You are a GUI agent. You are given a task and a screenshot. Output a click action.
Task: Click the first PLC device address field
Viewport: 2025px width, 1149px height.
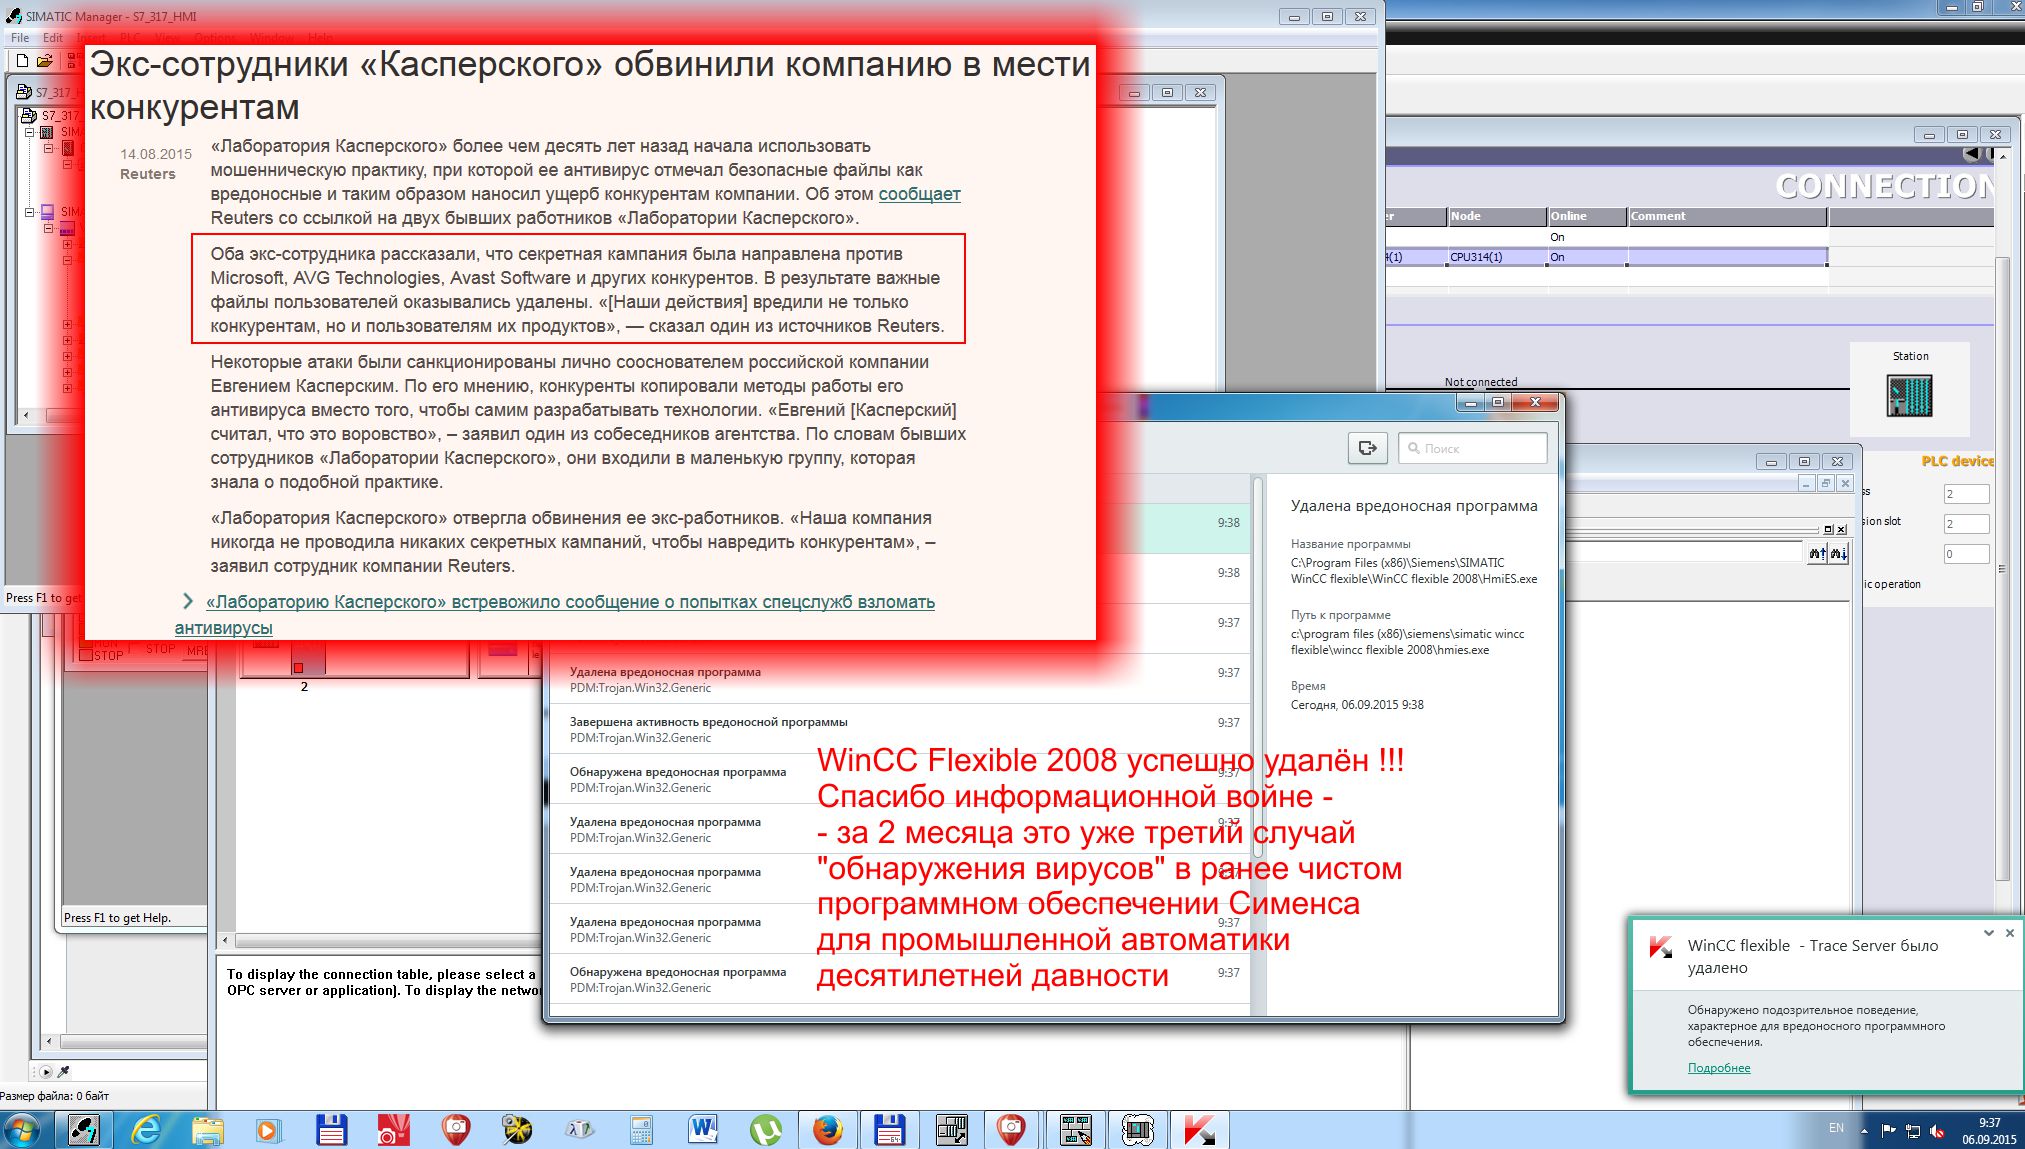pyautogui.click(x=1966, y=494)
